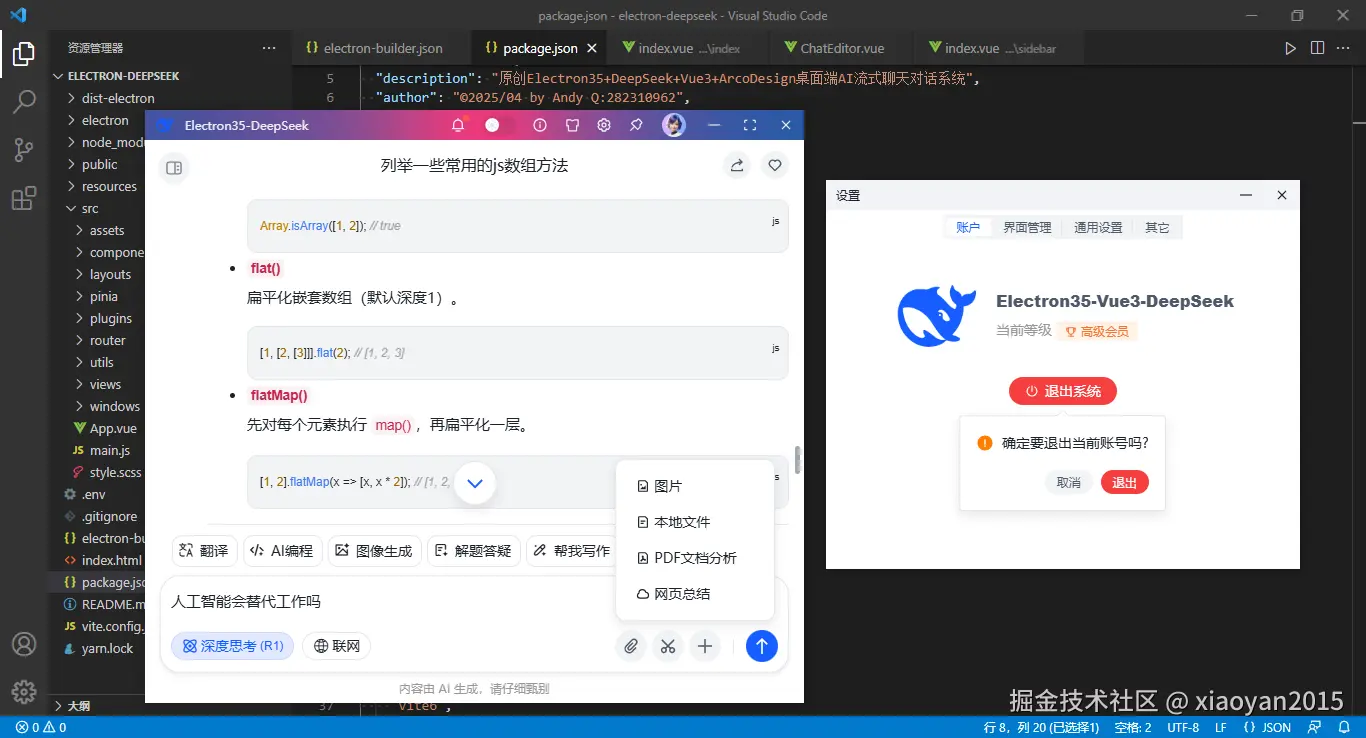This screenshot has width=1366, height=738.
Task: Toggle 联网 web search mode
Action: (337, 646)
